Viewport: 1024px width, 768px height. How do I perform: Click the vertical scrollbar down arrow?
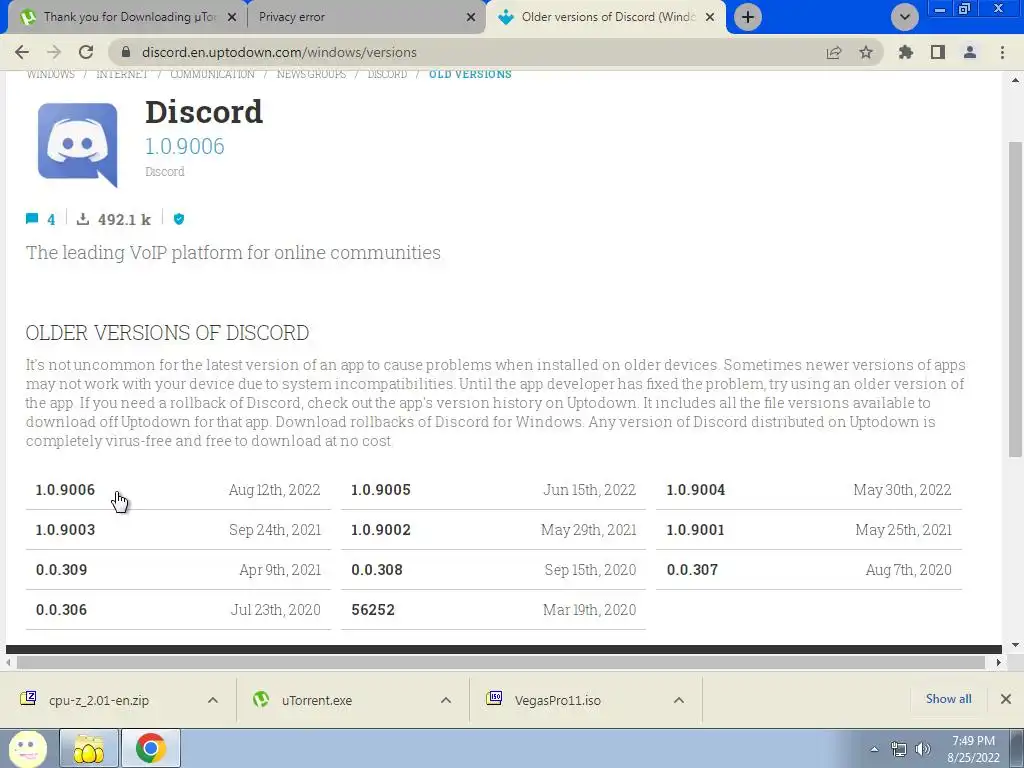tap(1015, 645)
